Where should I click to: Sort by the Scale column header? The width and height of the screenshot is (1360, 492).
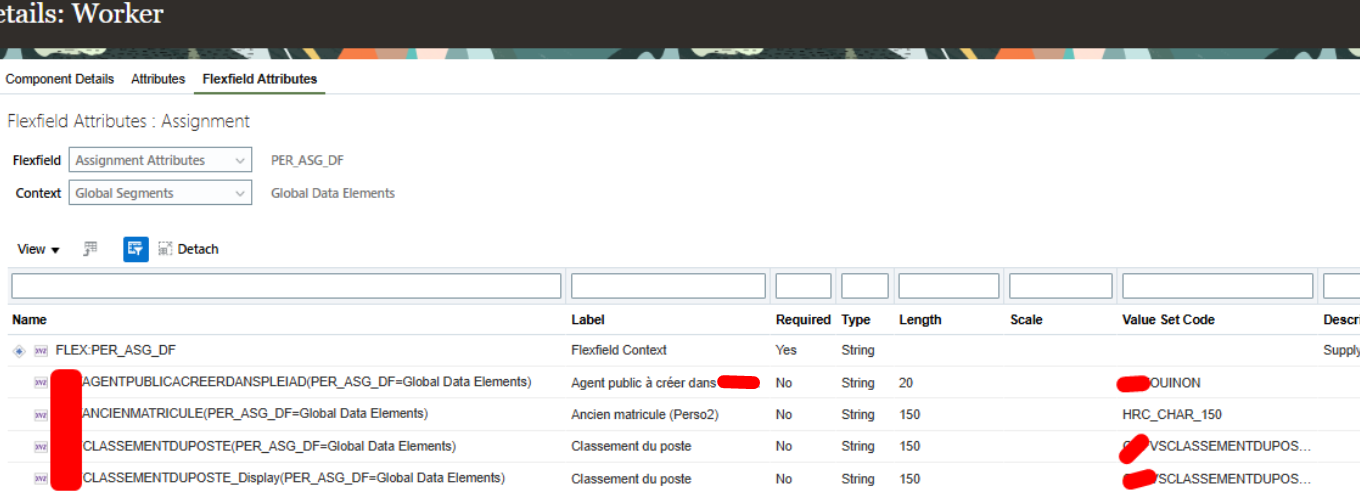point(1026,320)
